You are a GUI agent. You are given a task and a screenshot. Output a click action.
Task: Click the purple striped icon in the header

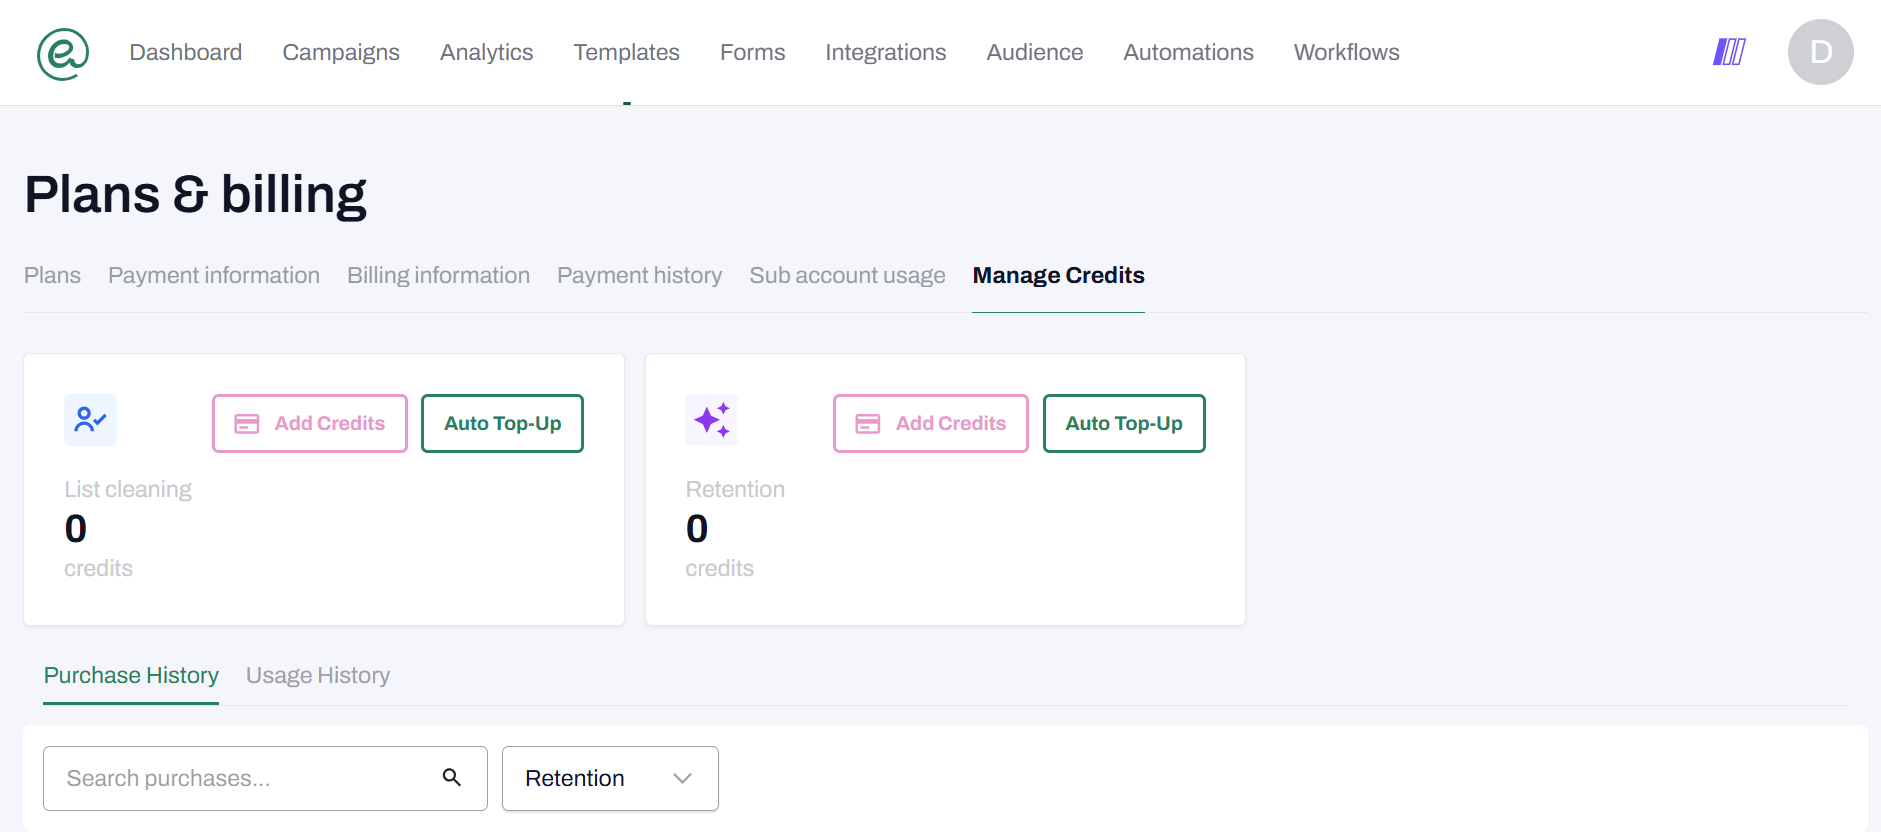point(1729,52)
